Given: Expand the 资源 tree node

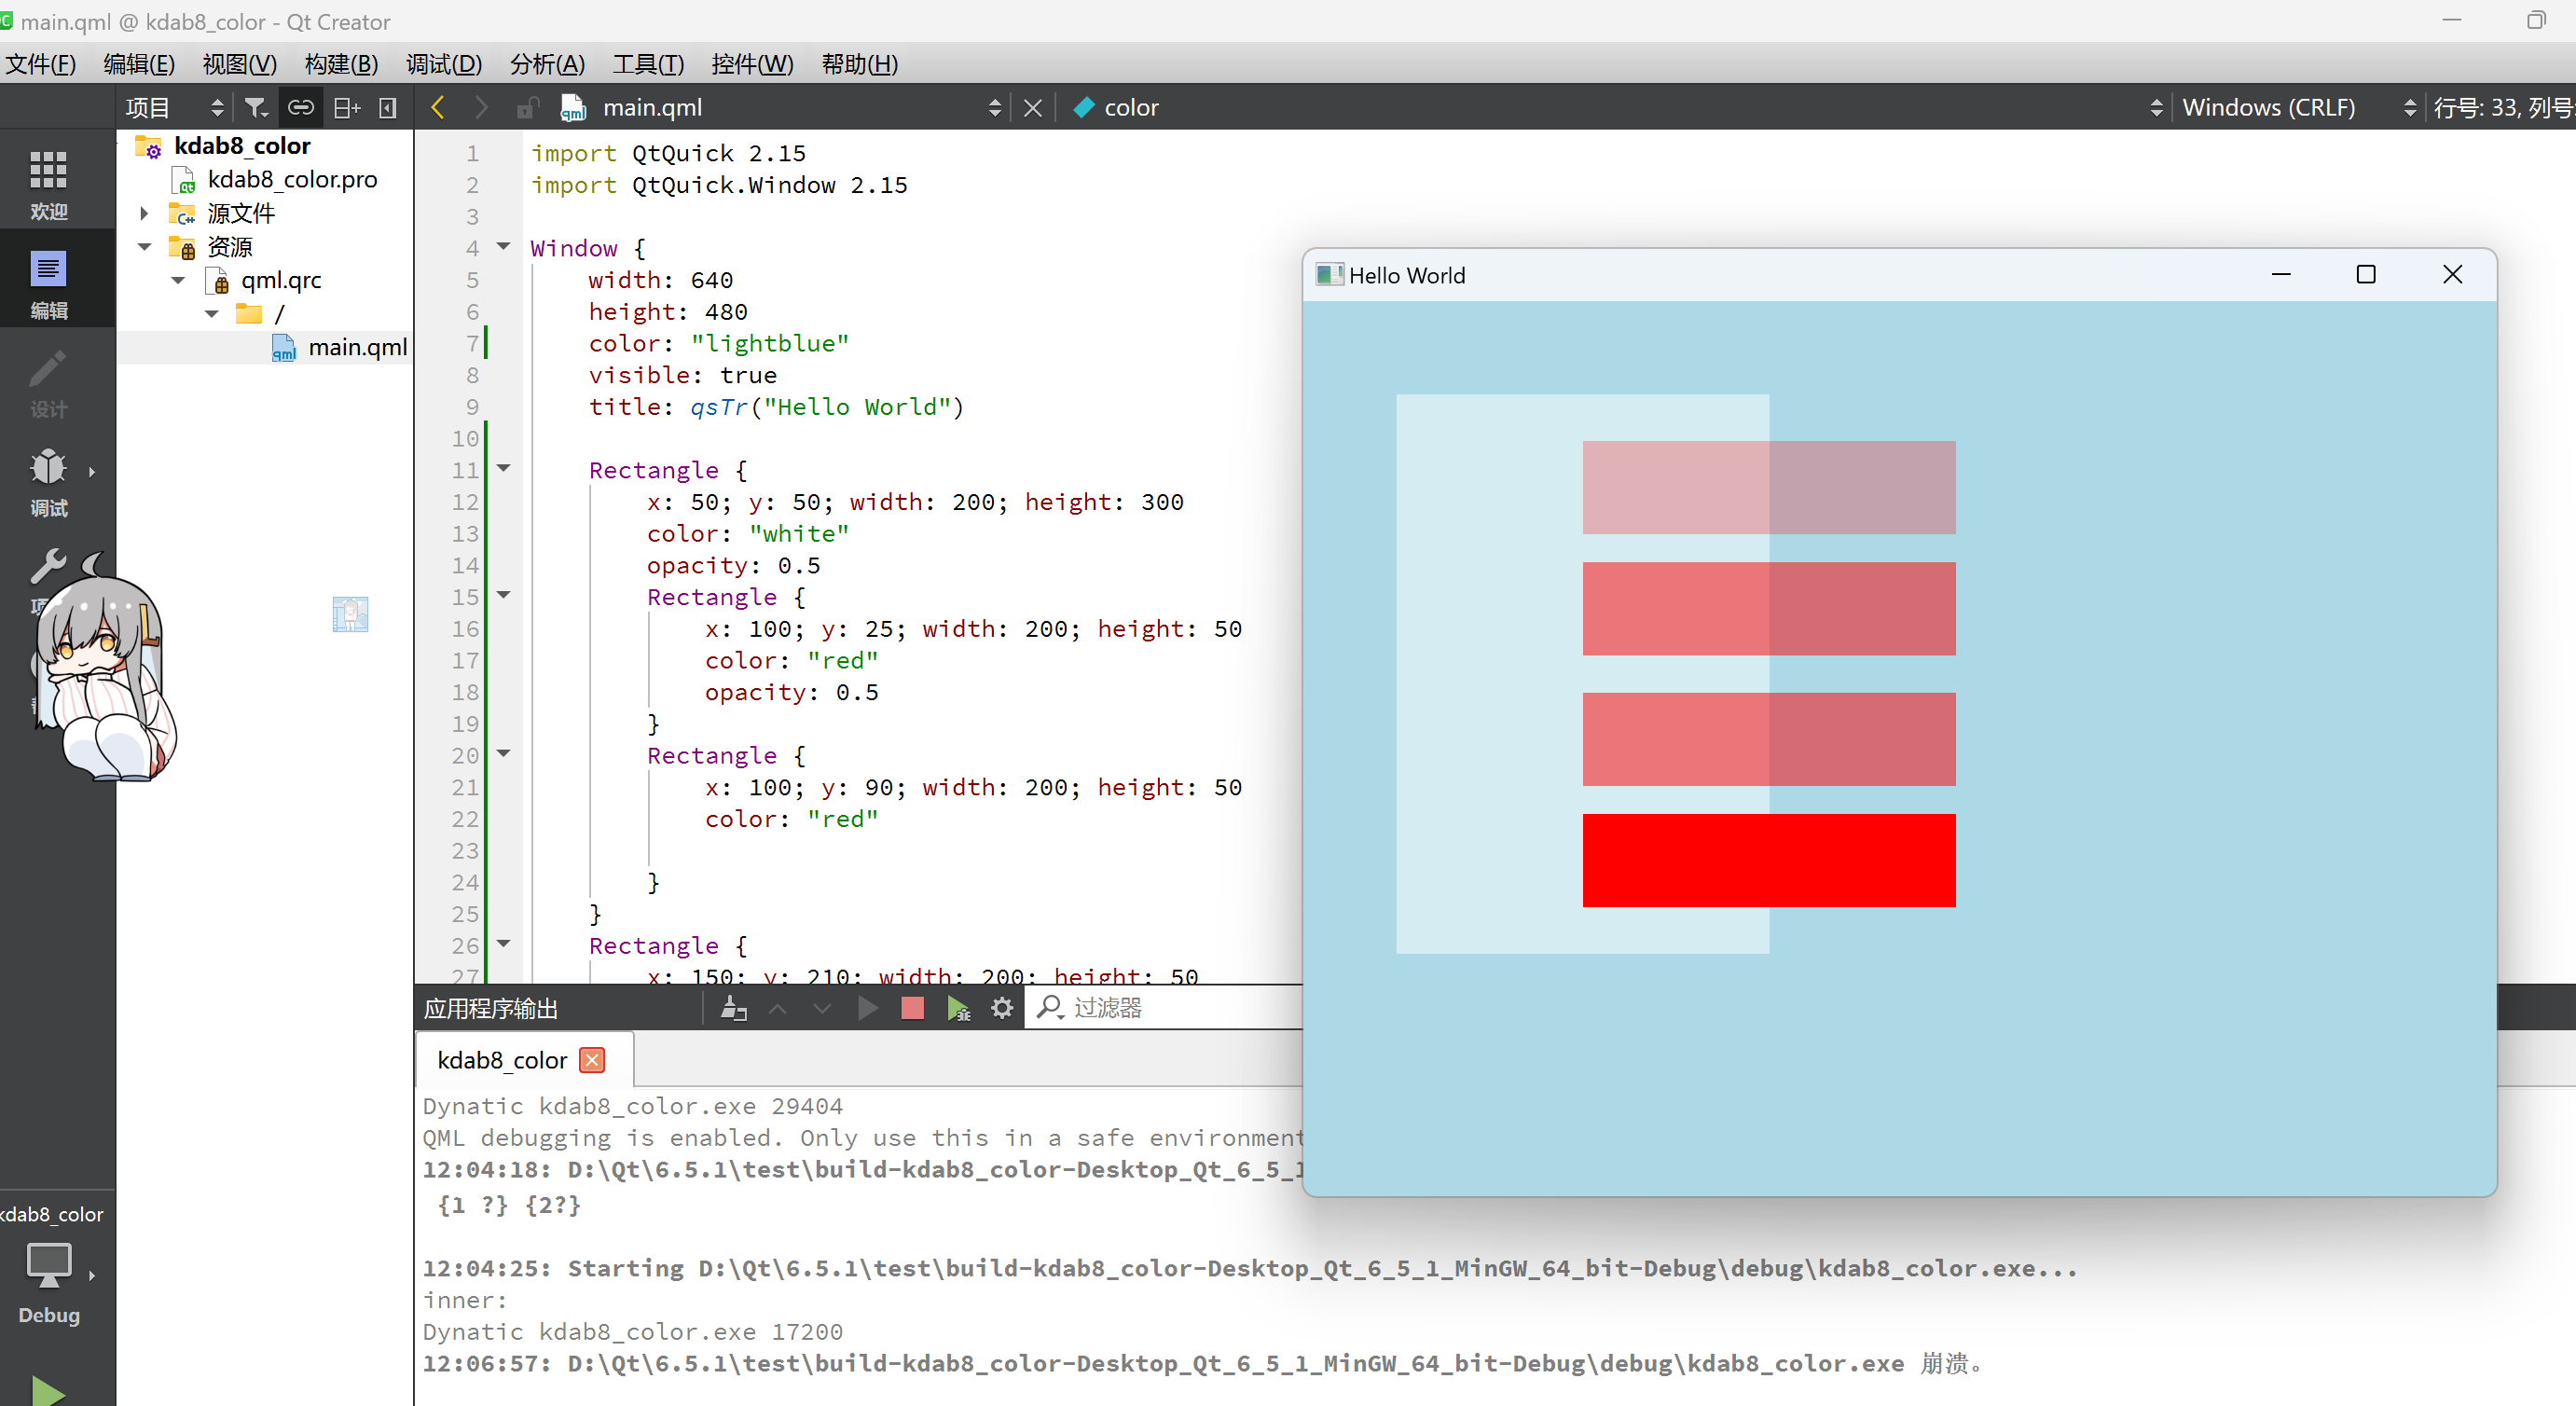Looking at the screenshot, I should pyautogui.click(x=145, y=246).
